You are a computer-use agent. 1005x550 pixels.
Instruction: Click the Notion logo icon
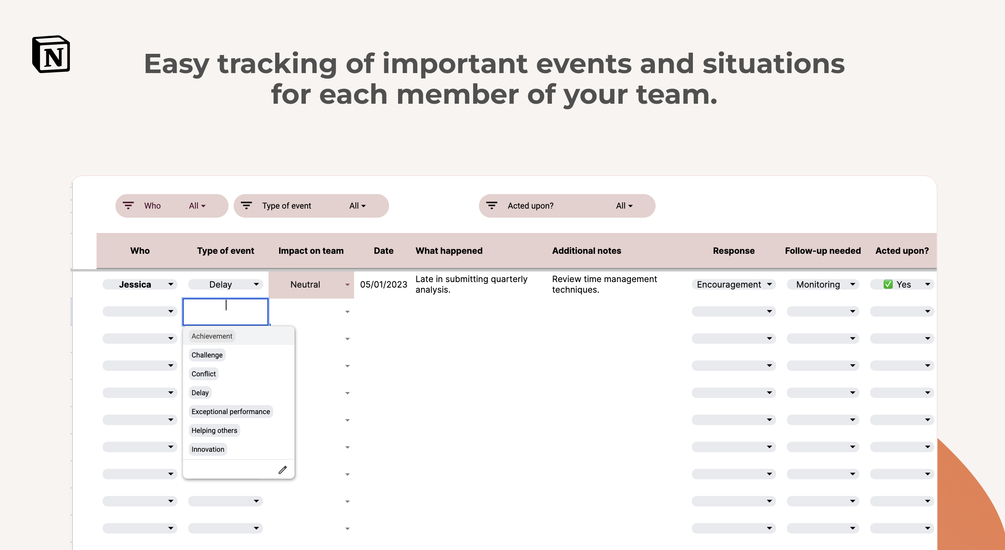(x=51, y=54)
